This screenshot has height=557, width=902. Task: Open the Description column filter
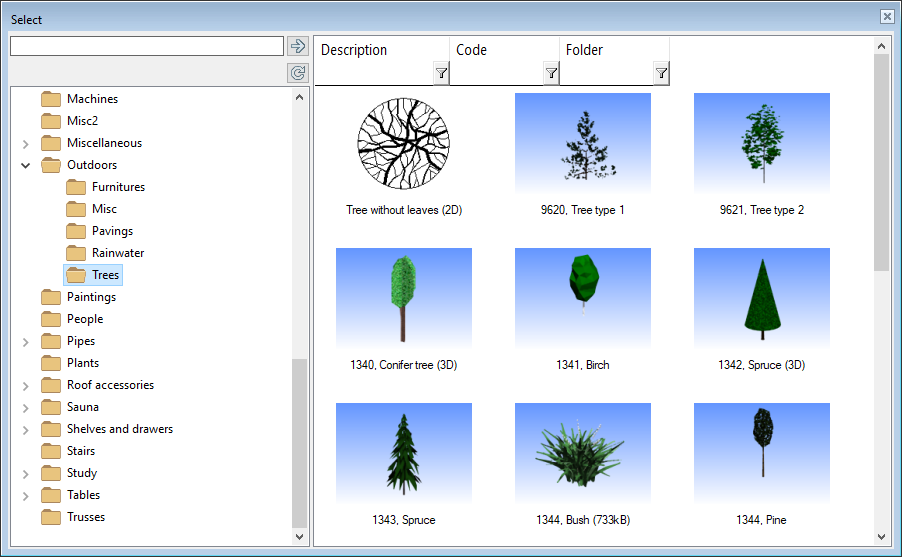441,73
